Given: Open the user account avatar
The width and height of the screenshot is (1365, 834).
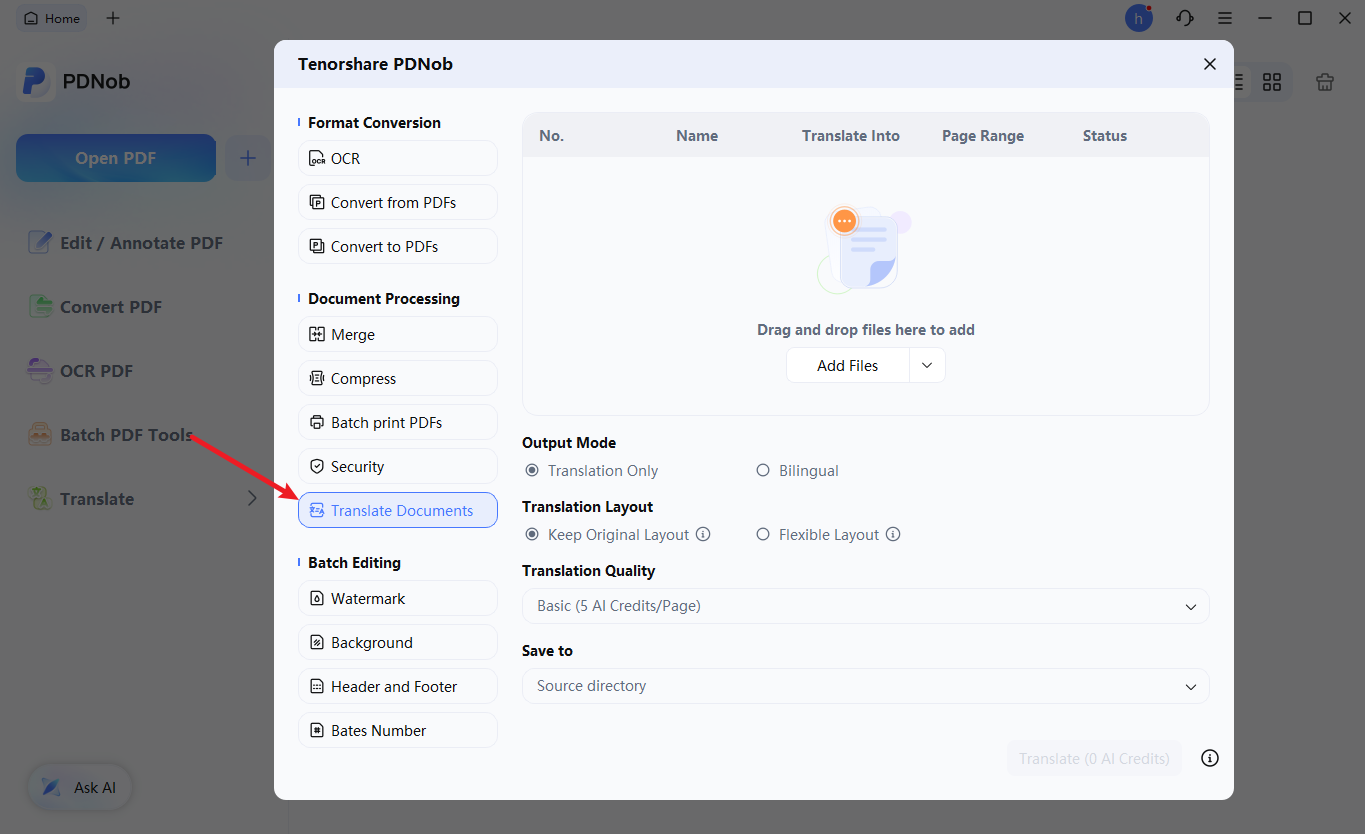Looking at the screenshot, I should [1139, 18].
